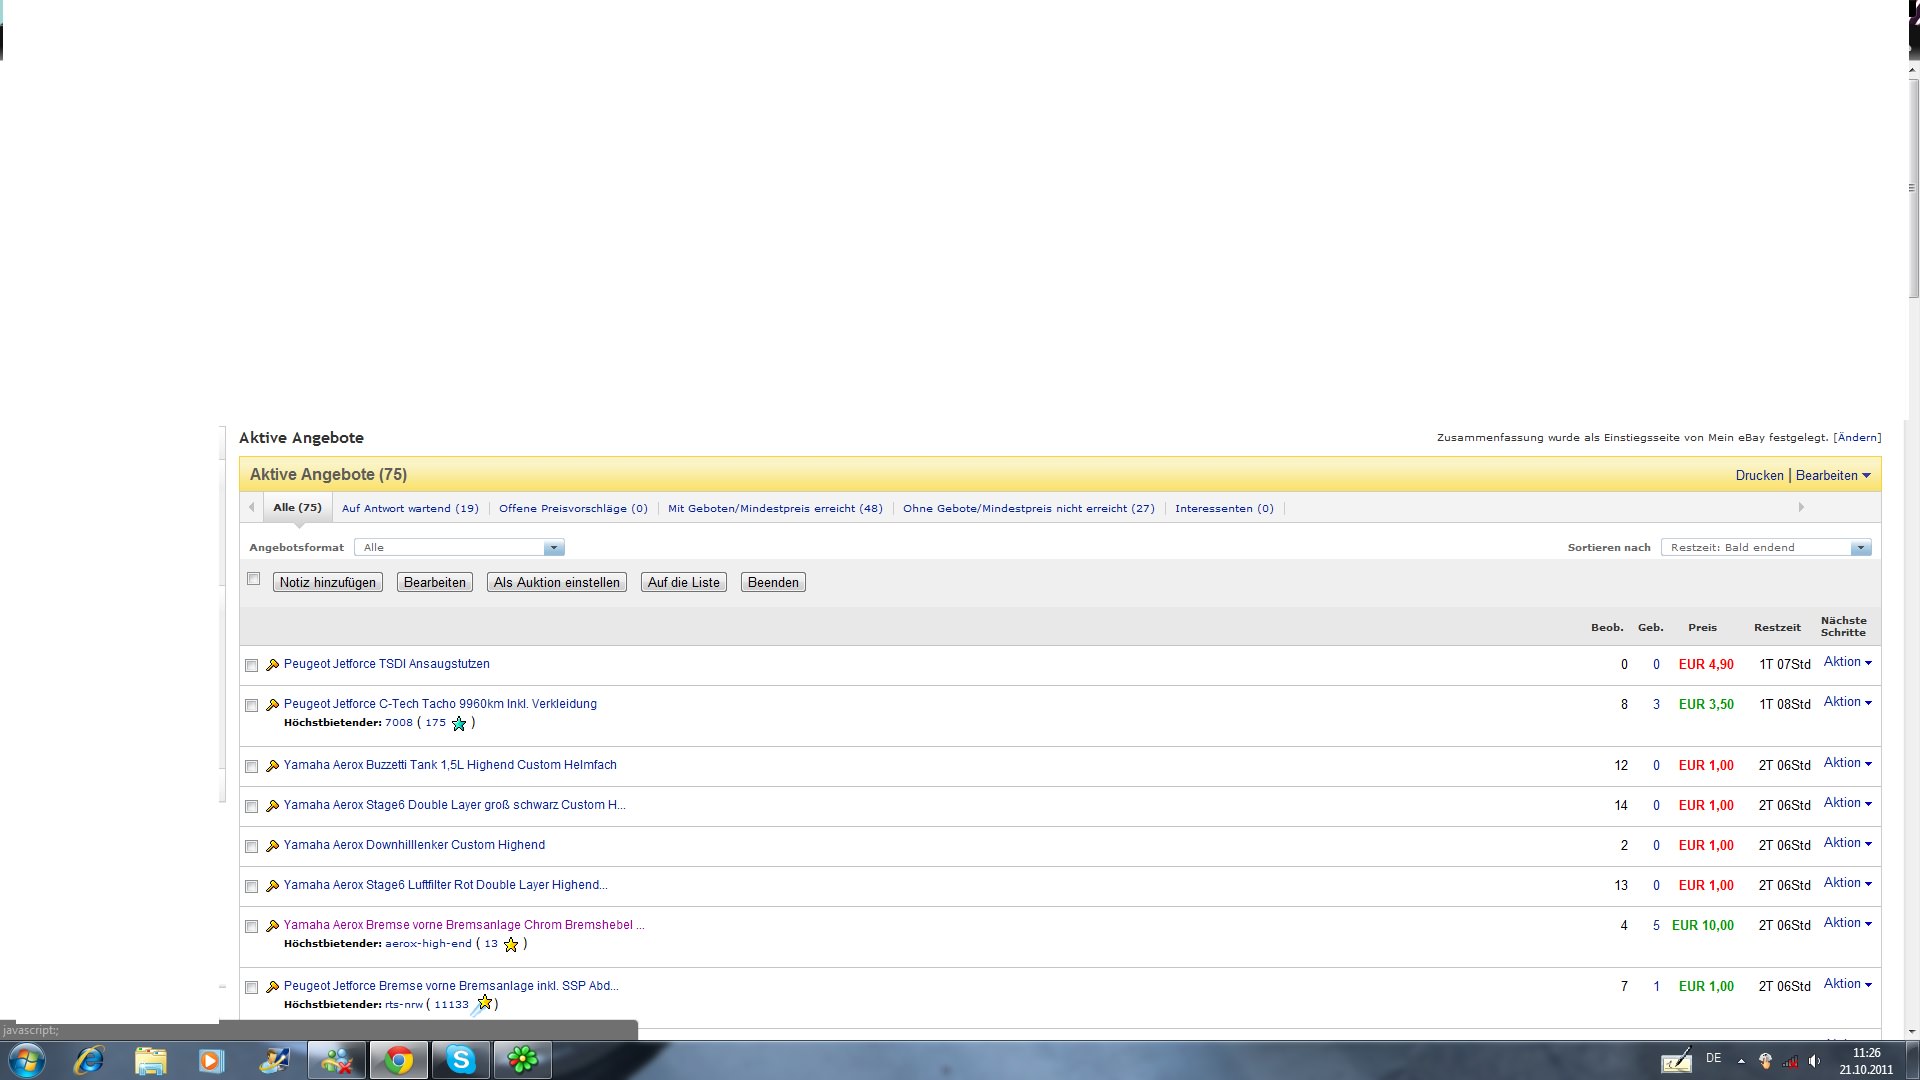1920x1080 pixels.
Task: Check the Jetforce C-Tech Tacho listing box
Action: click(252, 706)
